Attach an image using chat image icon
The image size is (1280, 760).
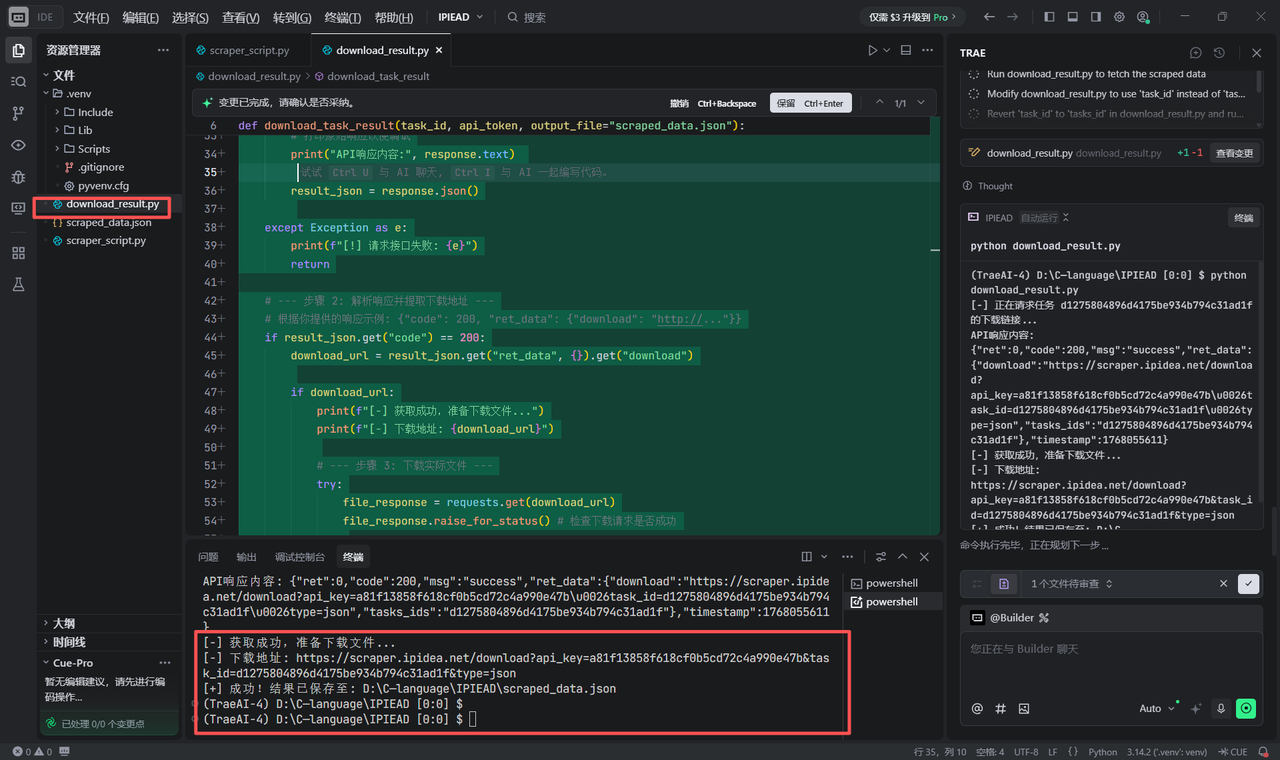coord(1023,709)
